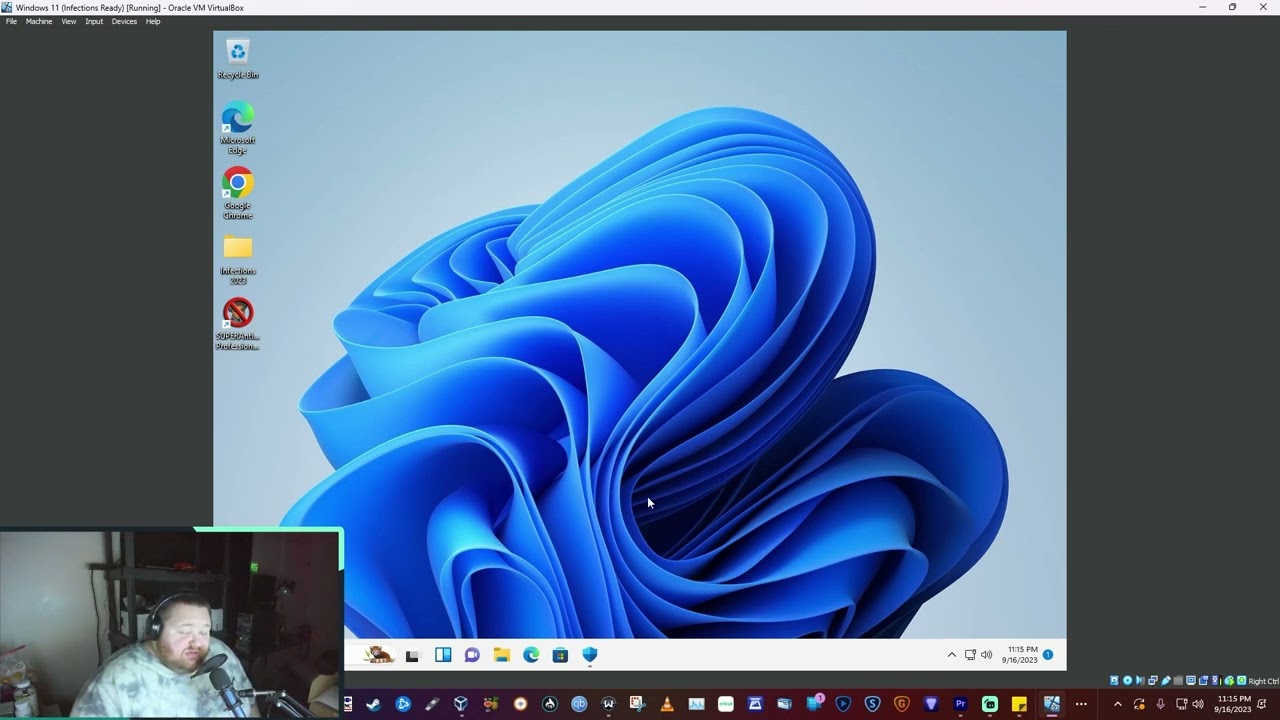Open the guest blue notification badge
The image size is (1280, 720).
(x=1048, y=655)
